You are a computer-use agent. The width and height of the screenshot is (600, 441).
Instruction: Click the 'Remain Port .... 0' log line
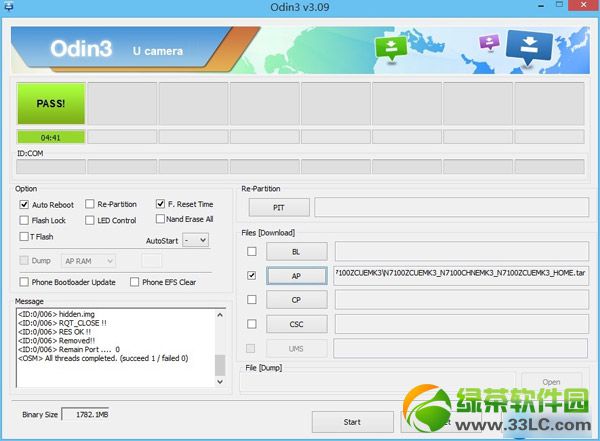tap(69, 349)
